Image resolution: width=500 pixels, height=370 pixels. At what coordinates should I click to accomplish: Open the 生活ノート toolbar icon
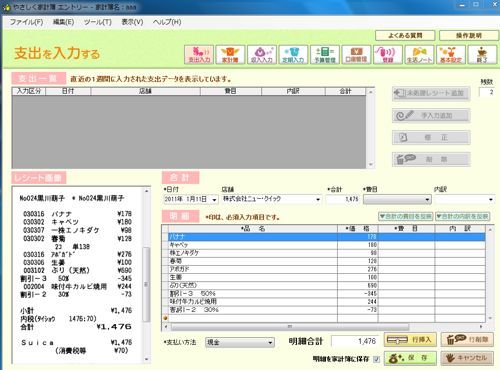pos(419,54)
